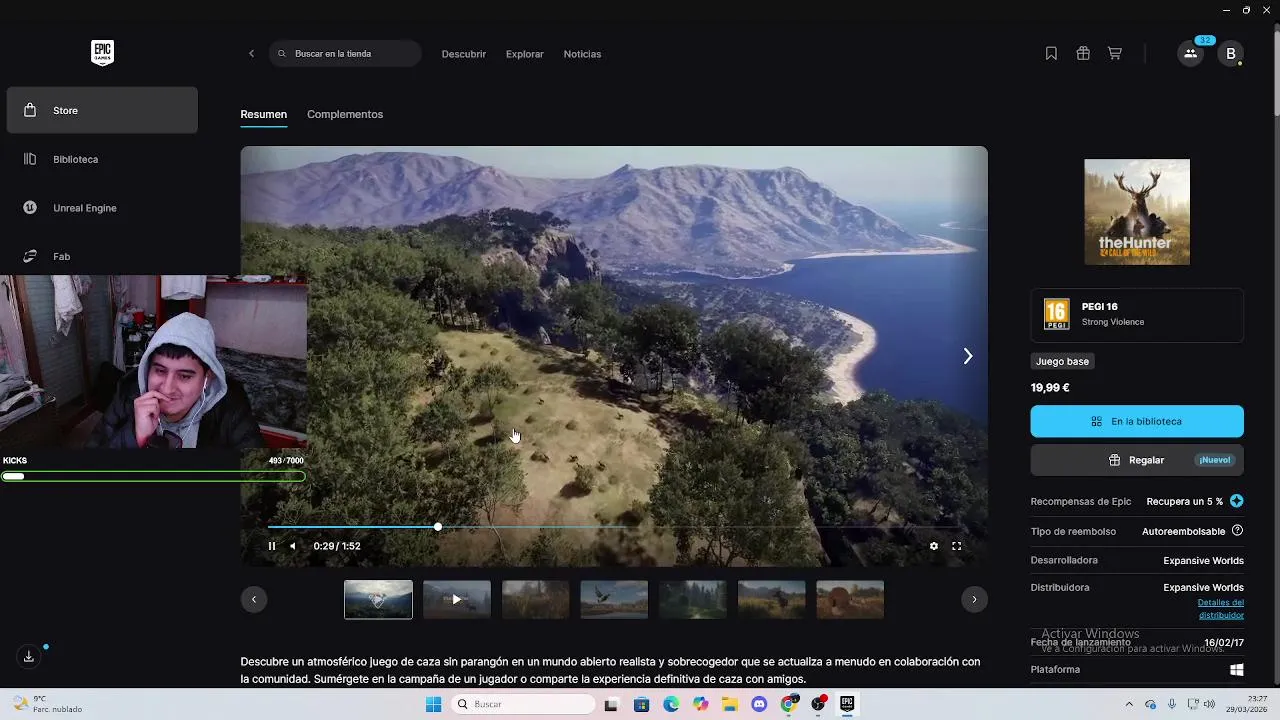This screenshot has height=720, width=1280.
Task: Open the Descubrir page
Action: 464,54
